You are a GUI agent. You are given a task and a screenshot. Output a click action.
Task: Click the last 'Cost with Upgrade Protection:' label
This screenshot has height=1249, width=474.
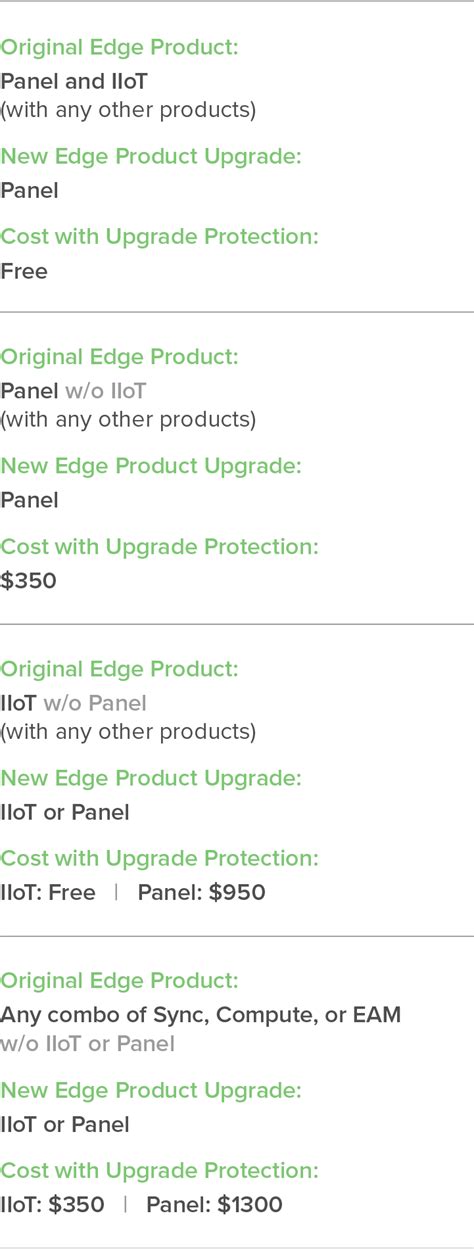click(159, 1171)
